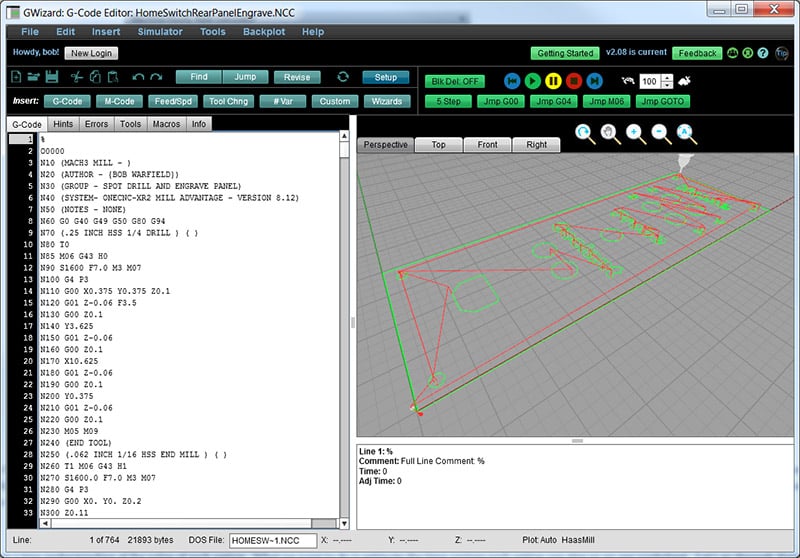
Task: Open help with the question mark icon
Action: 763,53
